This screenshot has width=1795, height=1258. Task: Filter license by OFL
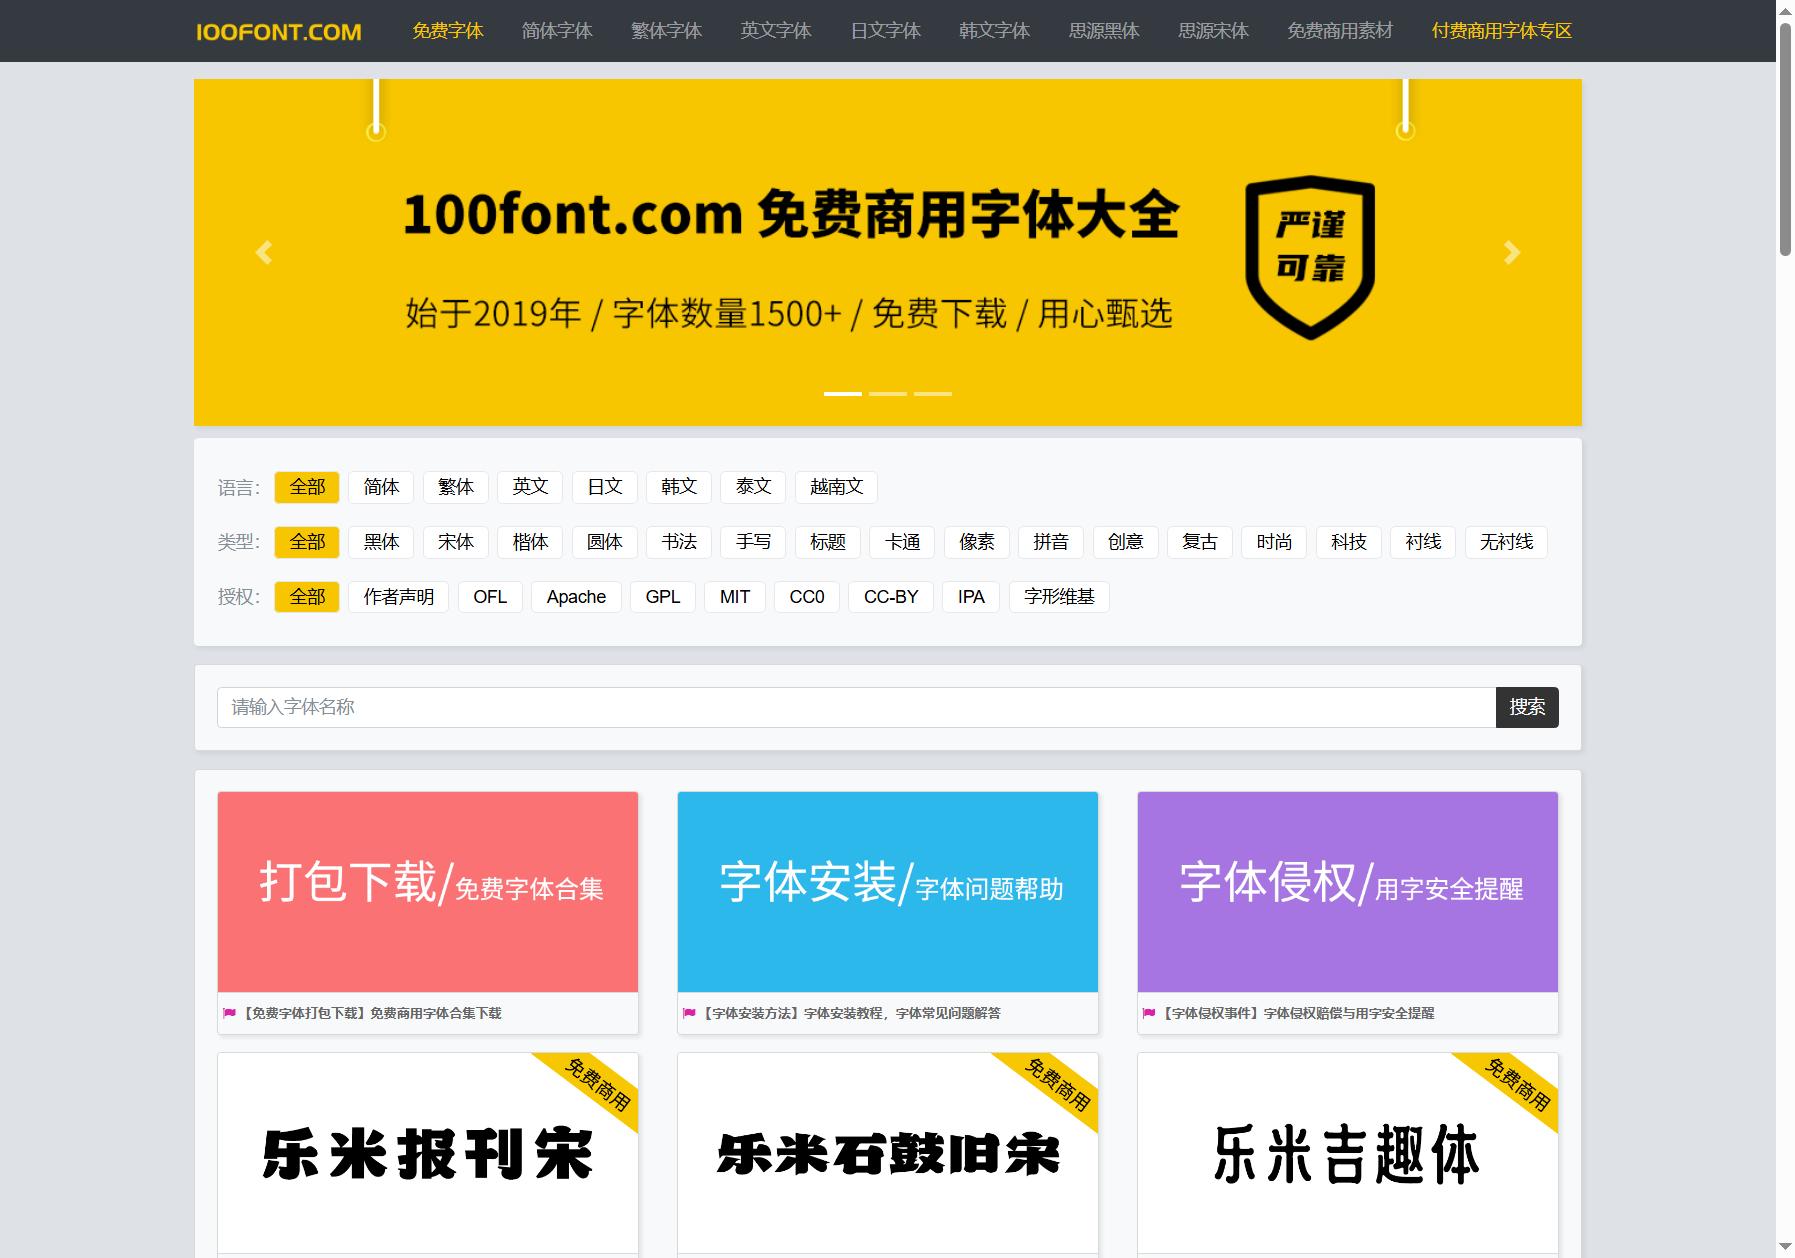pos(490,597)
